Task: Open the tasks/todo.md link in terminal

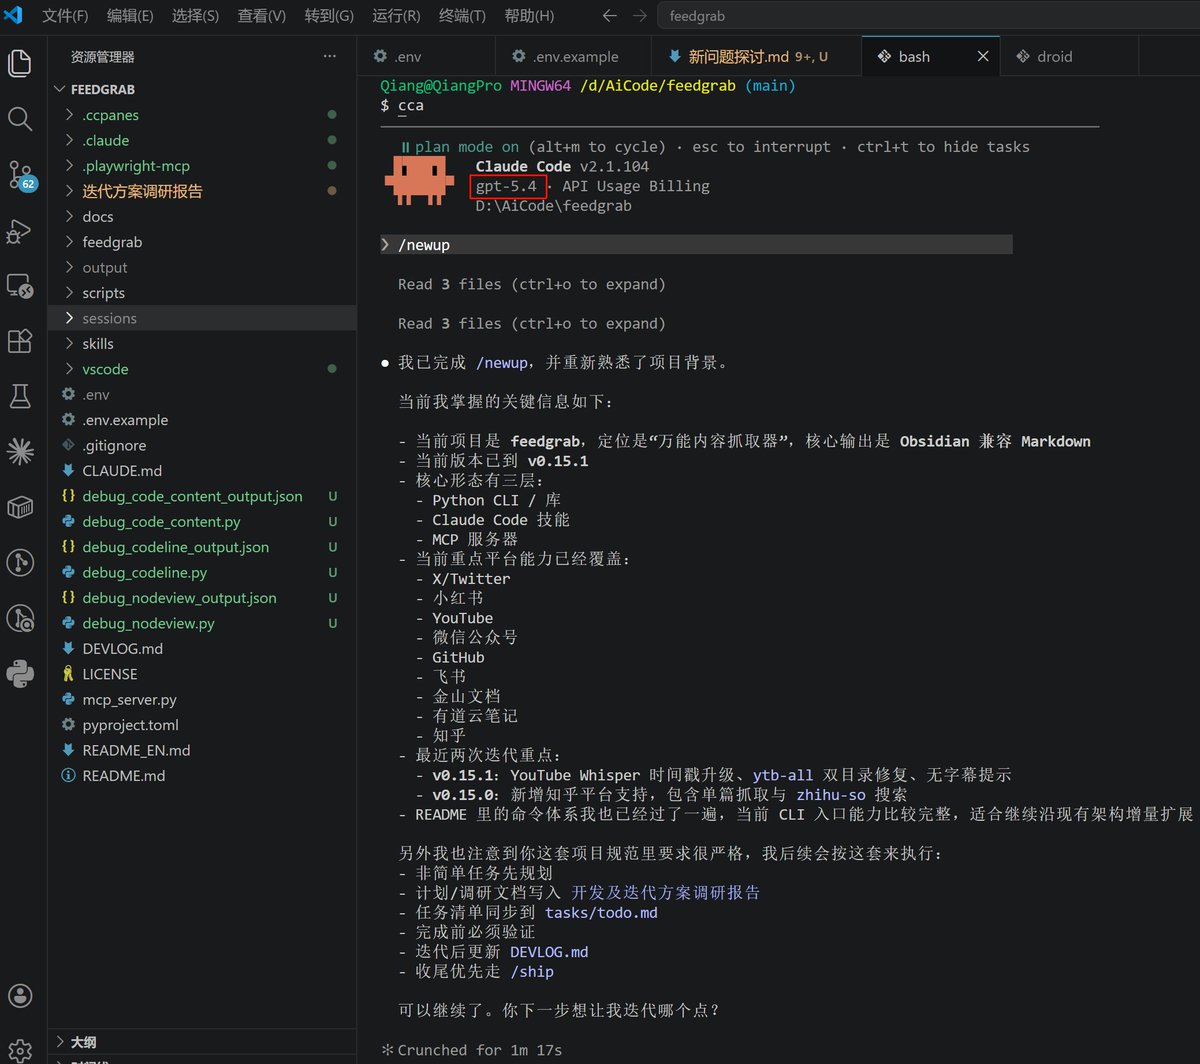Action: point(600,912)
